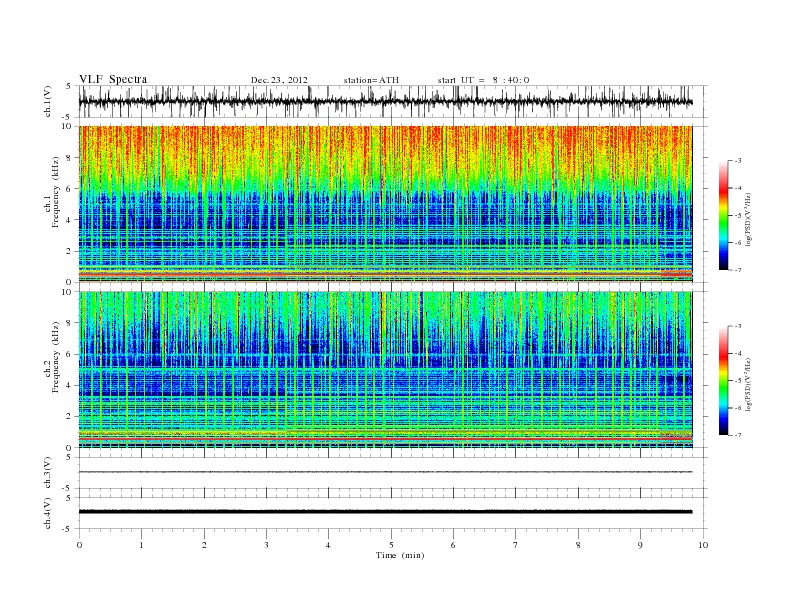
Task: Click the "-7" tick of the ch.2 color bar
Action: point(737,435)
